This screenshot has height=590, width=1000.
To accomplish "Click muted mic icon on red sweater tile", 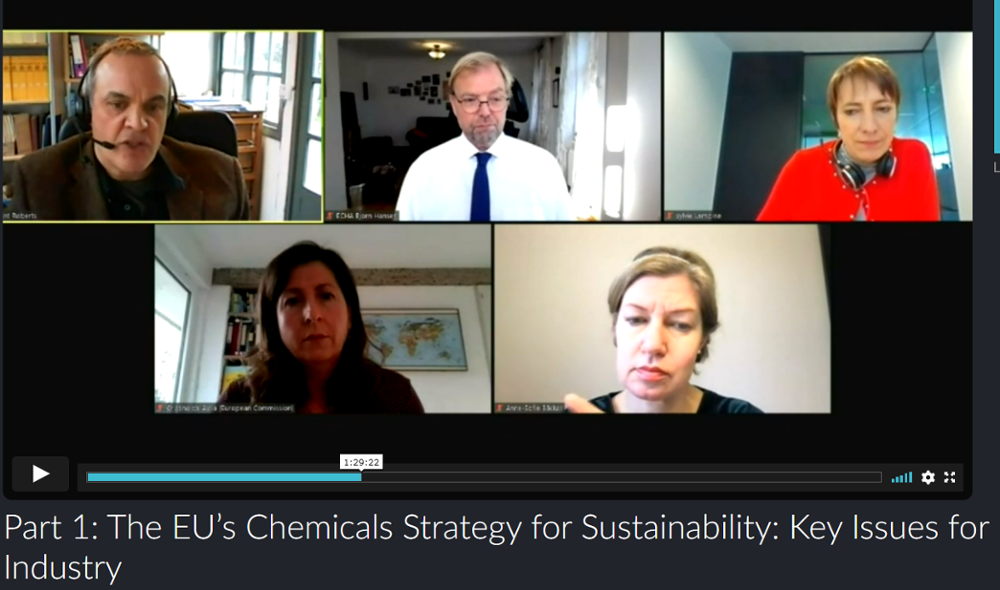I will tap(670, 216).
